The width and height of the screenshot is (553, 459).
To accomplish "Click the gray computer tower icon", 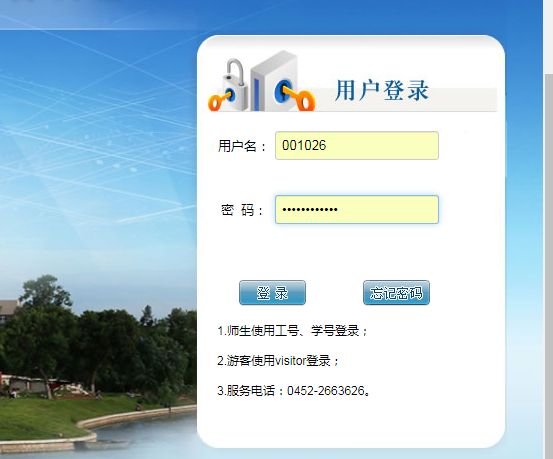I will point(274,81).
